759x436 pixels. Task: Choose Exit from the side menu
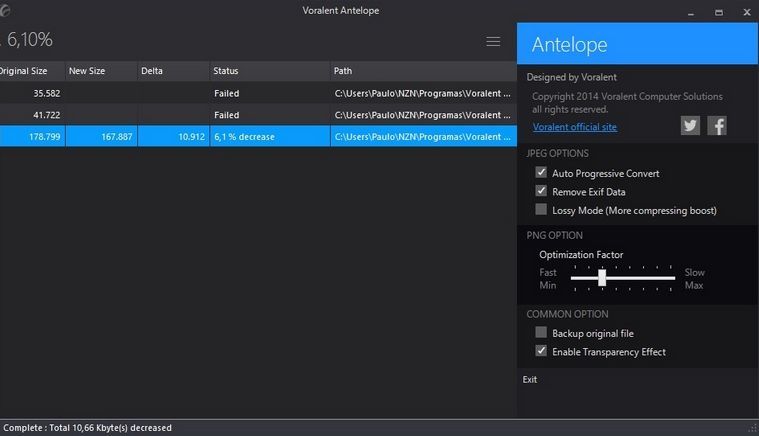530,379
